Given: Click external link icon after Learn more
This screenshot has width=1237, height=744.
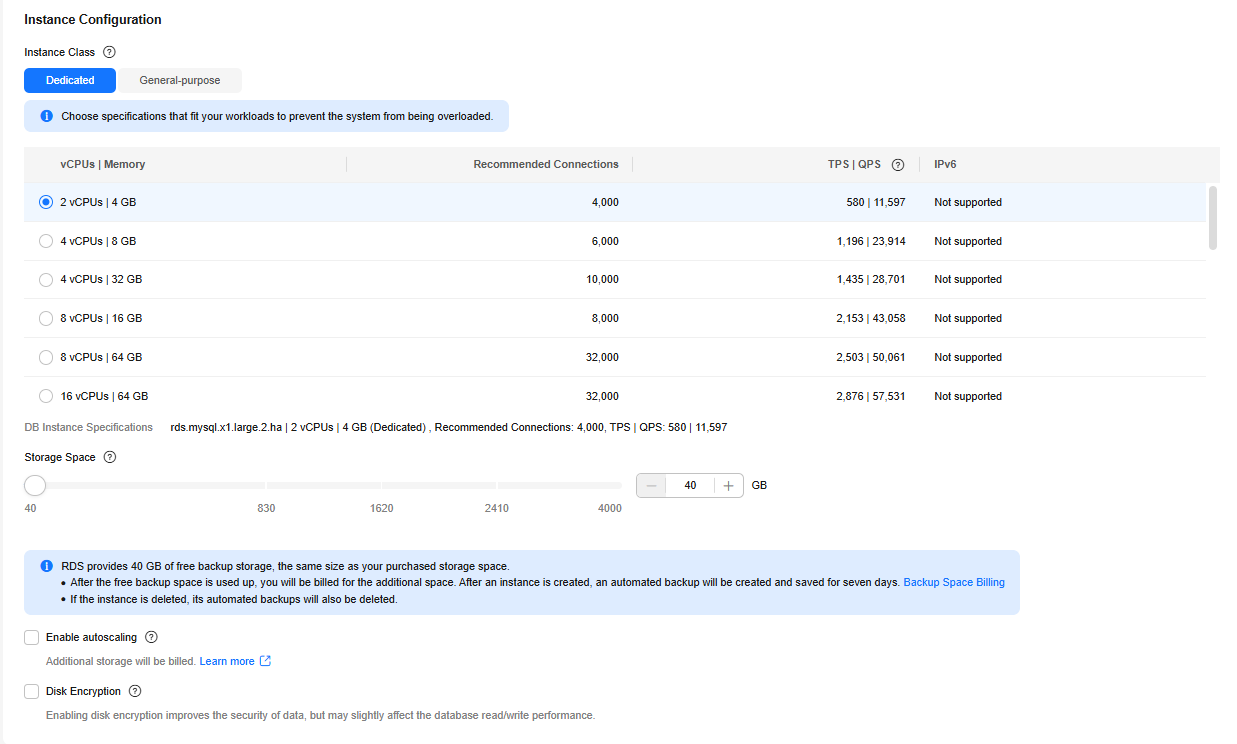Looking at the screenshot, I should [266, 661].
